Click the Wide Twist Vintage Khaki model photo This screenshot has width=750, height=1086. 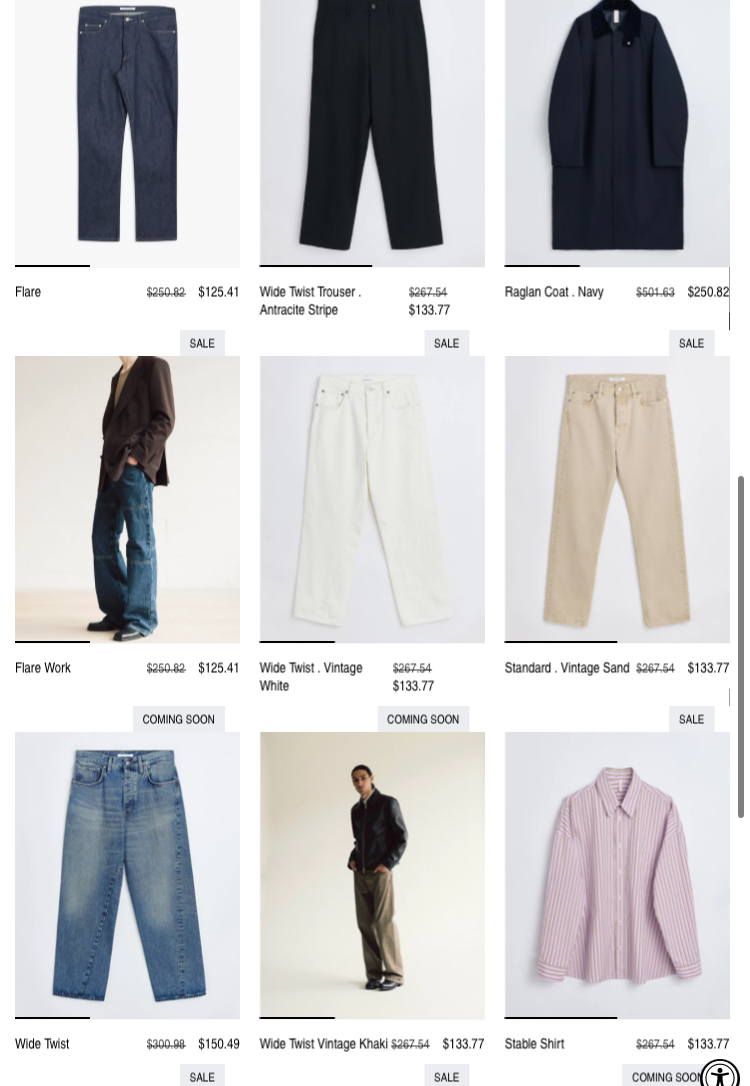tap(372, 875)
